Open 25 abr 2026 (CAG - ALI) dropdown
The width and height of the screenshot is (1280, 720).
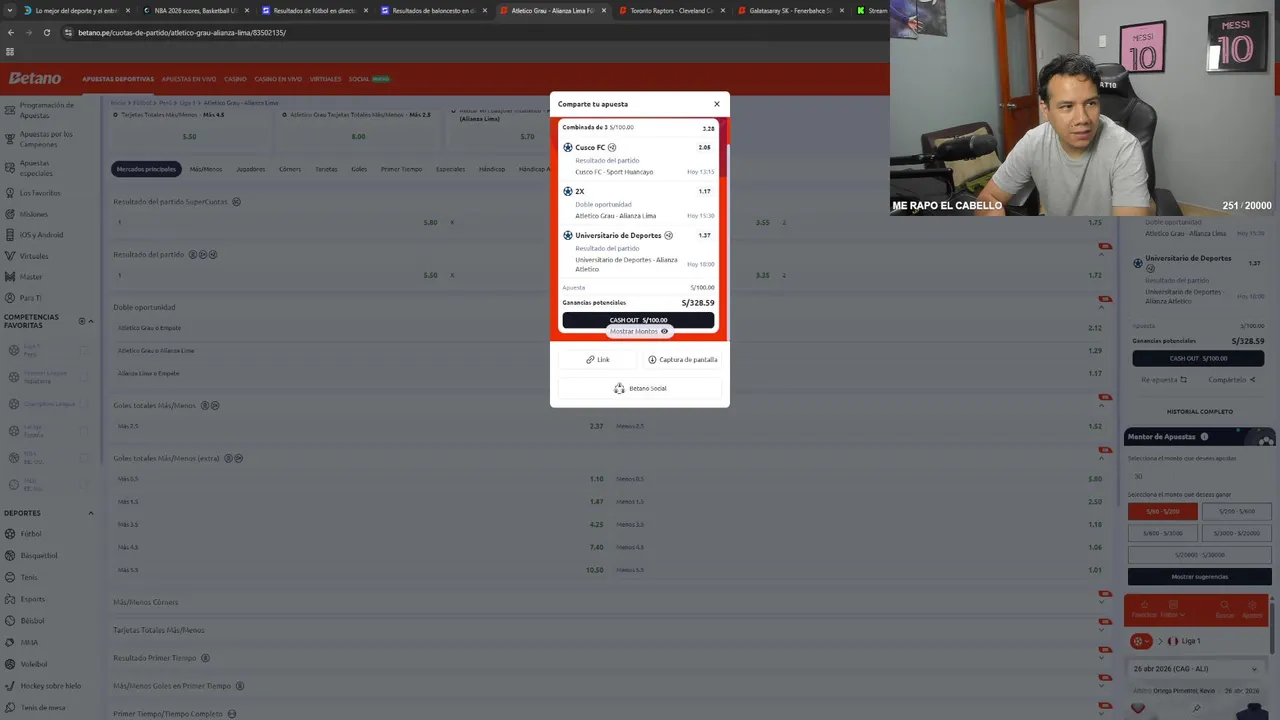coord(1196,669)
